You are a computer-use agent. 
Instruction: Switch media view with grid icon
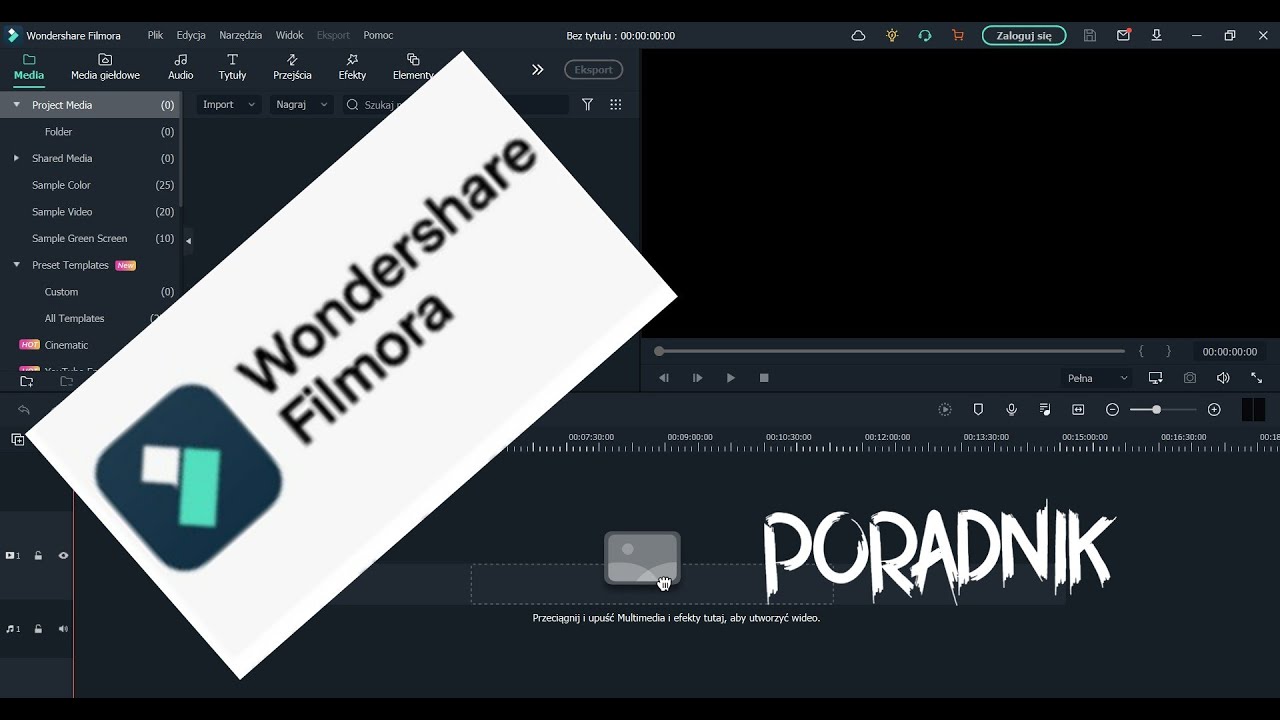[x=616, y=104]
